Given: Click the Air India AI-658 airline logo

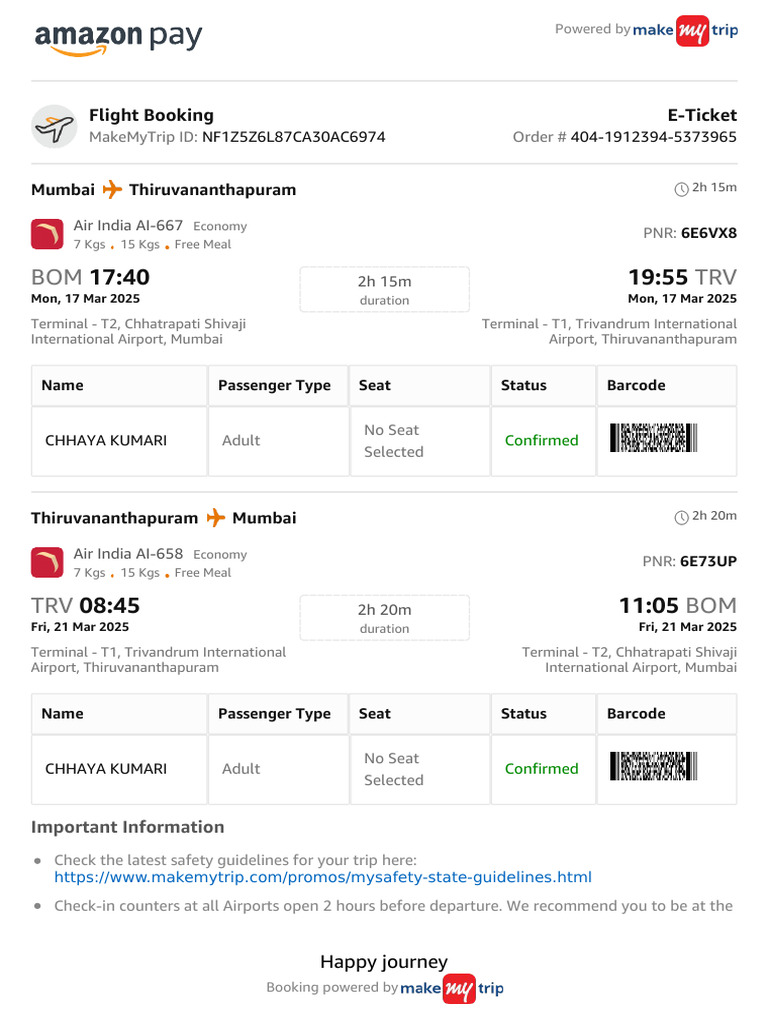Looking at the screenshot, I should 47,562.
